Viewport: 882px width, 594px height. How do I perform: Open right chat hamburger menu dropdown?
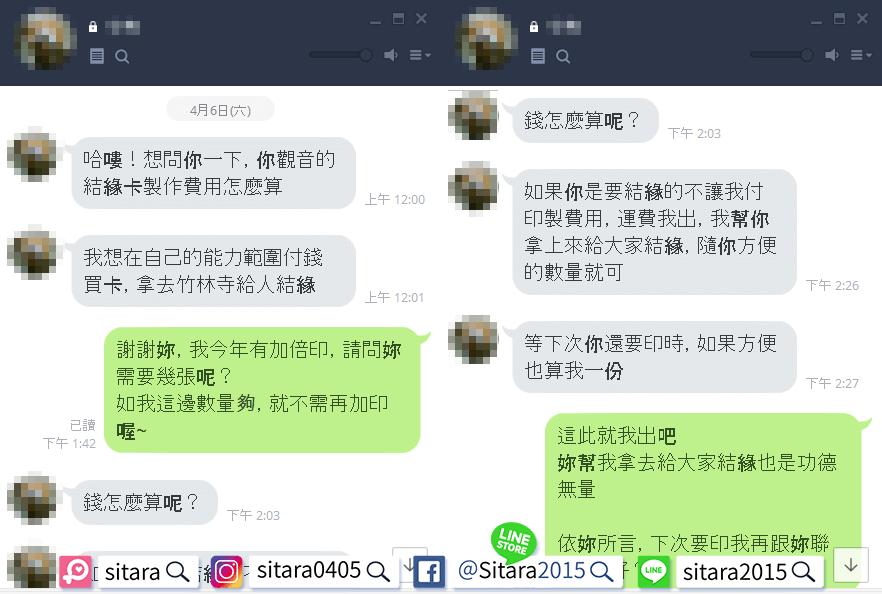[861, 55]
